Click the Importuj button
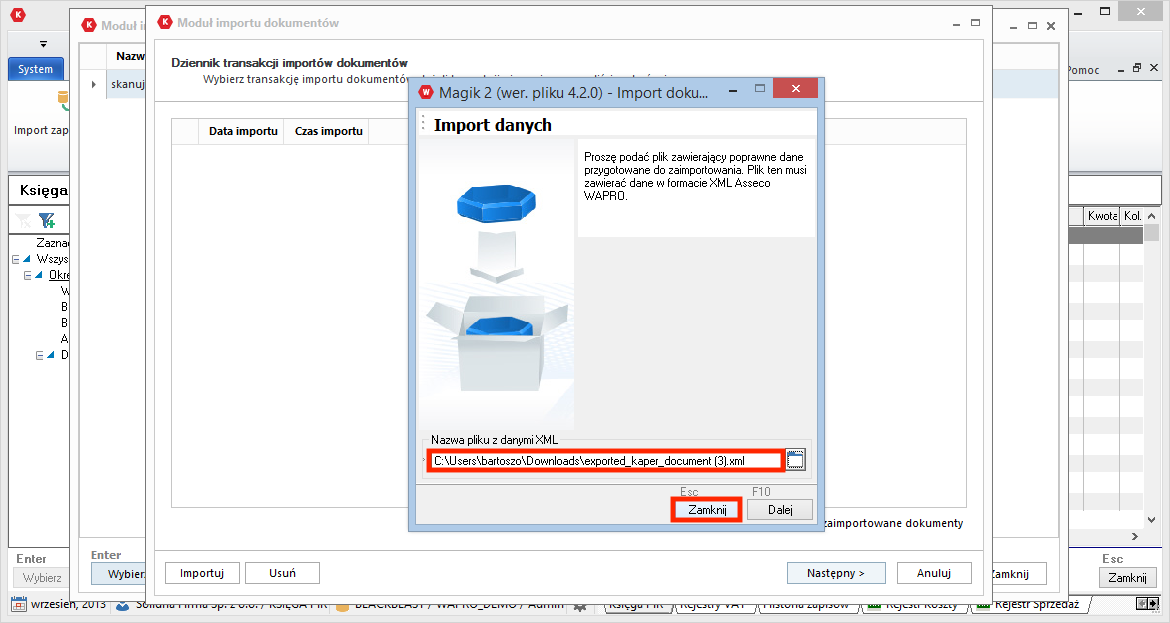 (x=202, y=573)
